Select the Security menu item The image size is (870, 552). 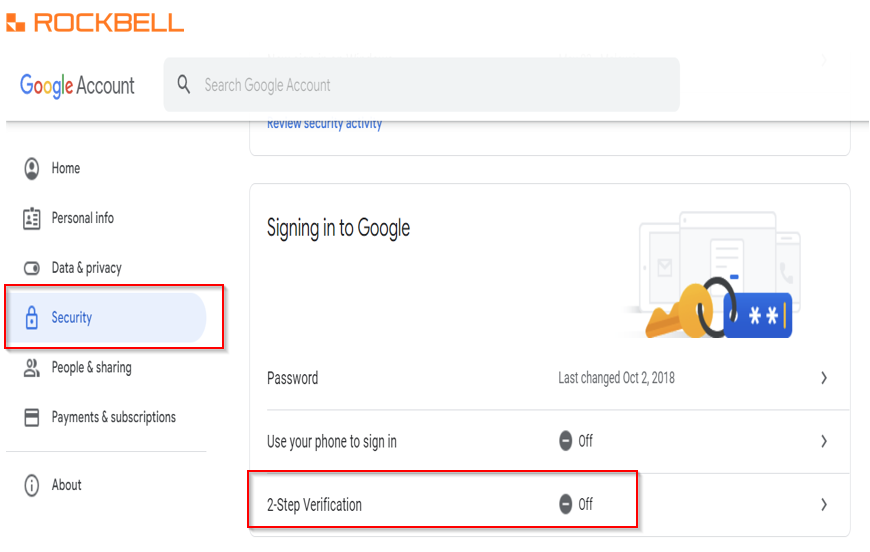[x=106, y=318]
